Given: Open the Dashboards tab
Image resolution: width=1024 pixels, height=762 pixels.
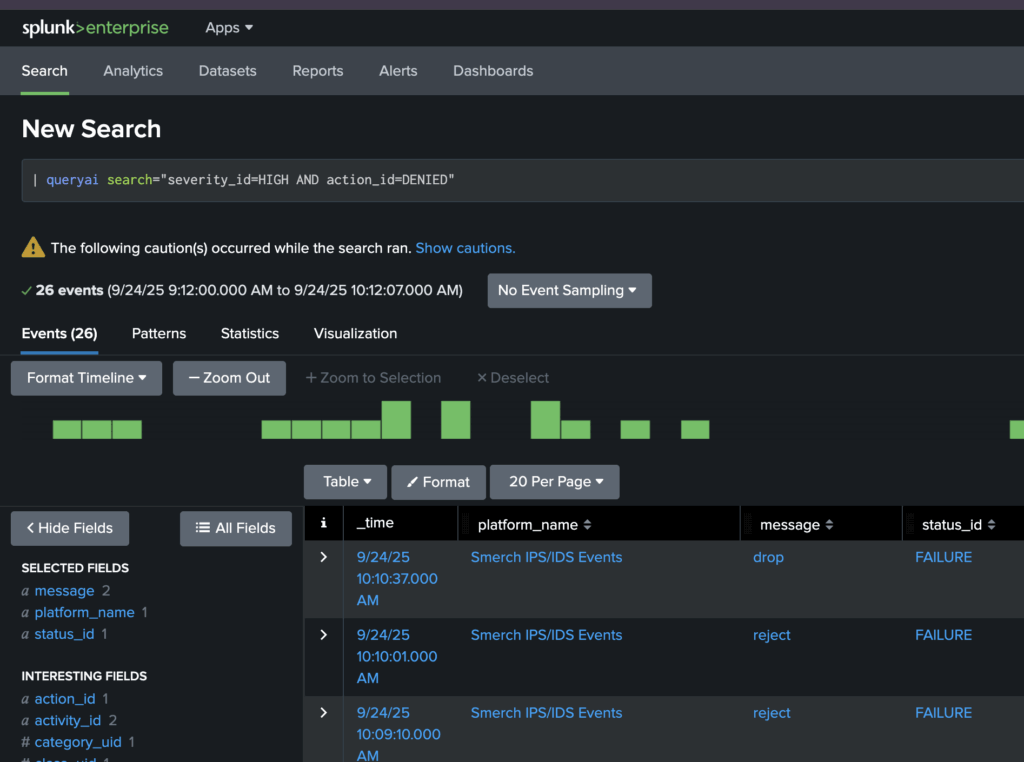Looking at the screenshot, I should pyautogui.click(x=493, y=71).
